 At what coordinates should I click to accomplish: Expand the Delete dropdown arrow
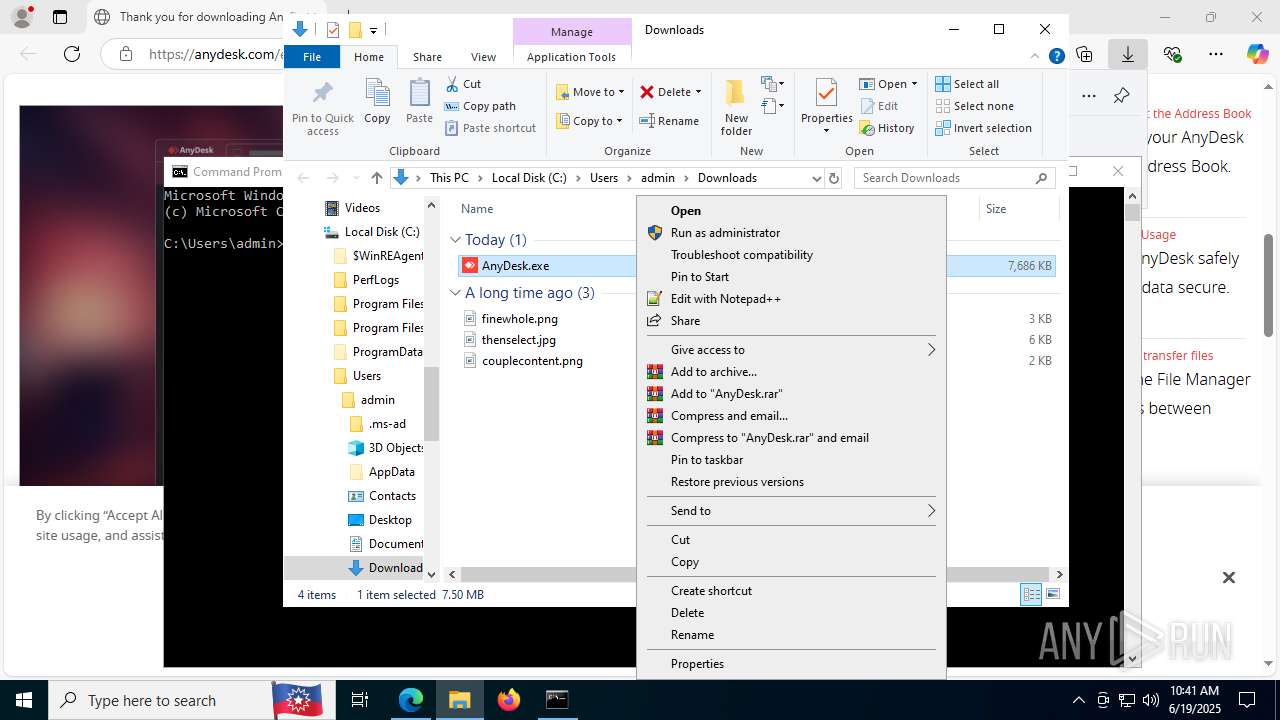pyautogui.click(x=698, y=92)
